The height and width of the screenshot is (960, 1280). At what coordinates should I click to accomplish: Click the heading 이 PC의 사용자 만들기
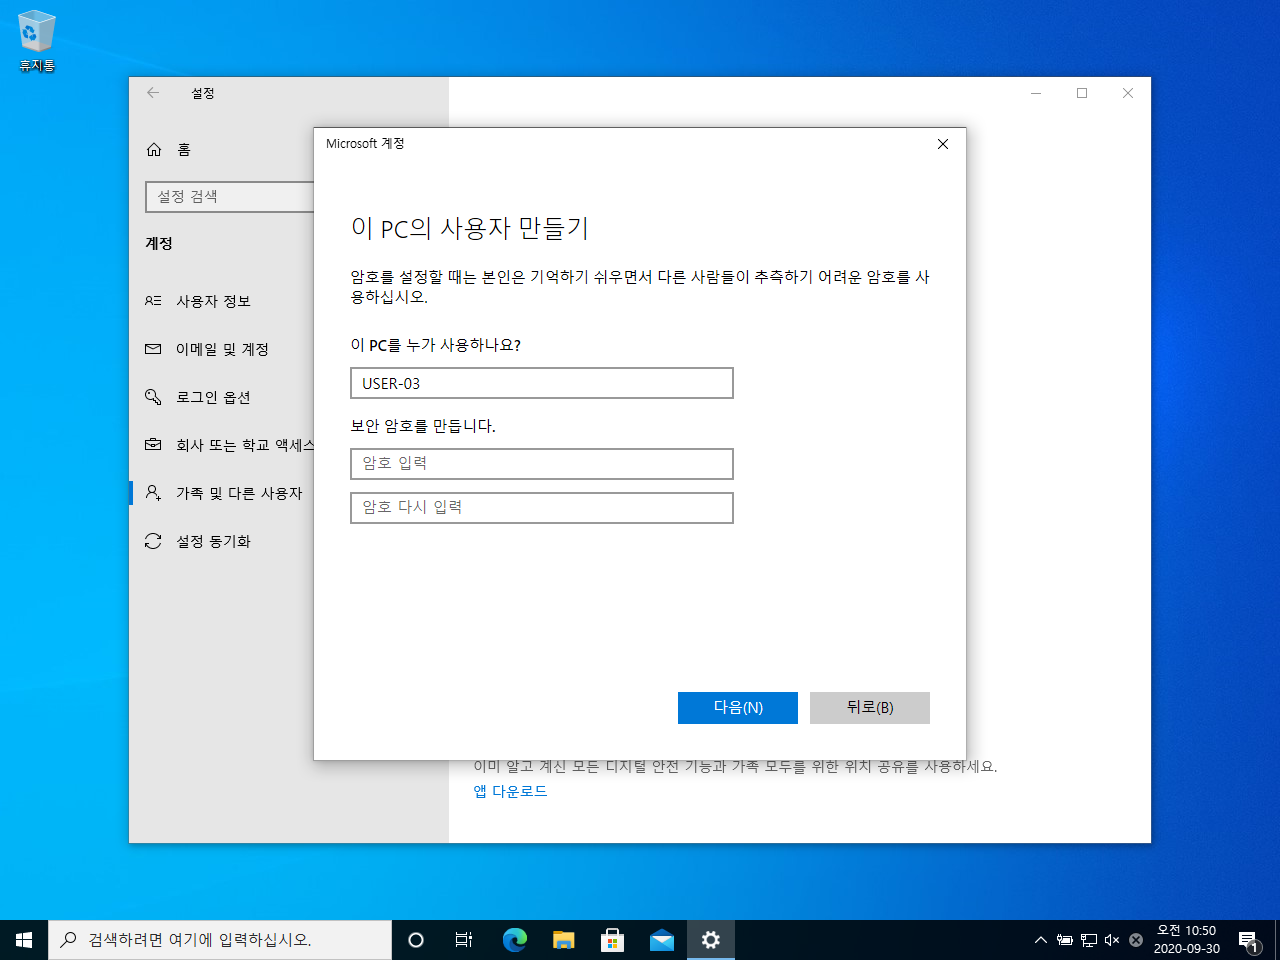pyautogui.click(x=470, y=228)
